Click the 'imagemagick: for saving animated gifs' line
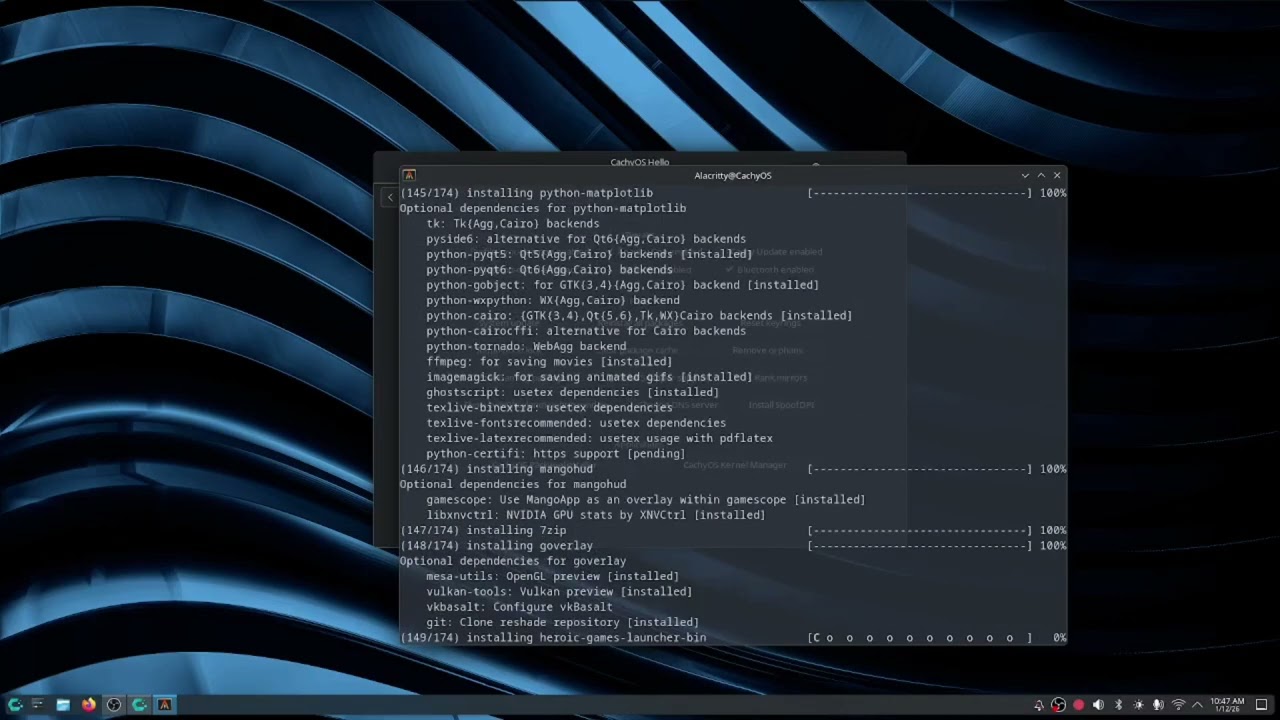This screenshot has width=1280, height=720. [589, 377]
